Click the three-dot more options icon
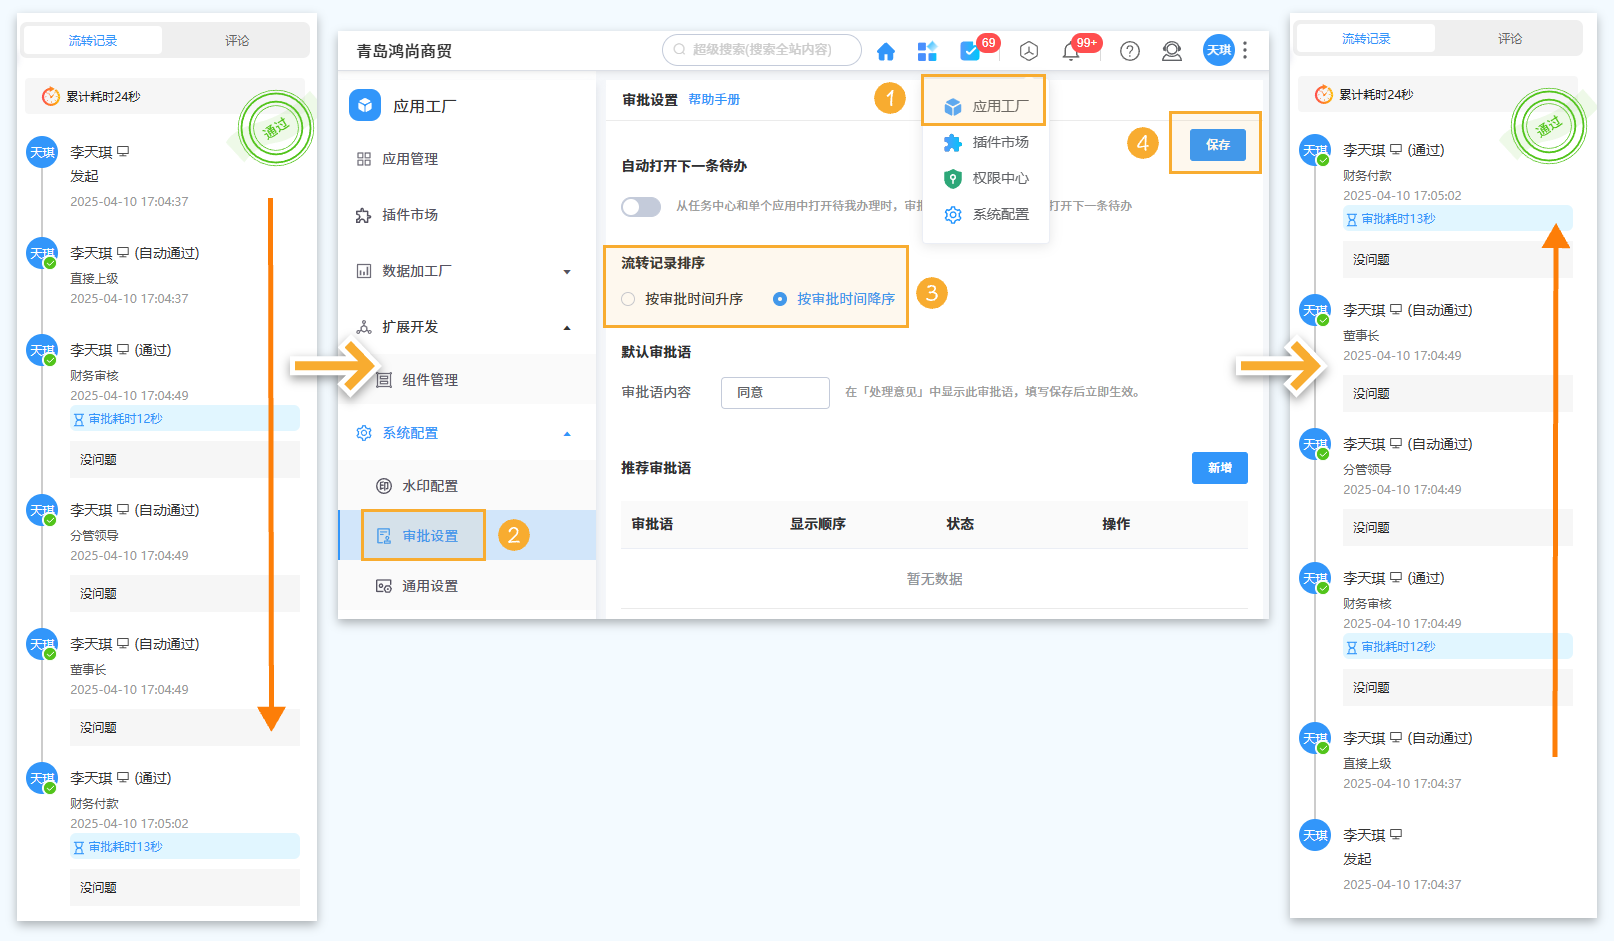Viewport: 1614px width, 941px height. click(x=1245, y=51)
